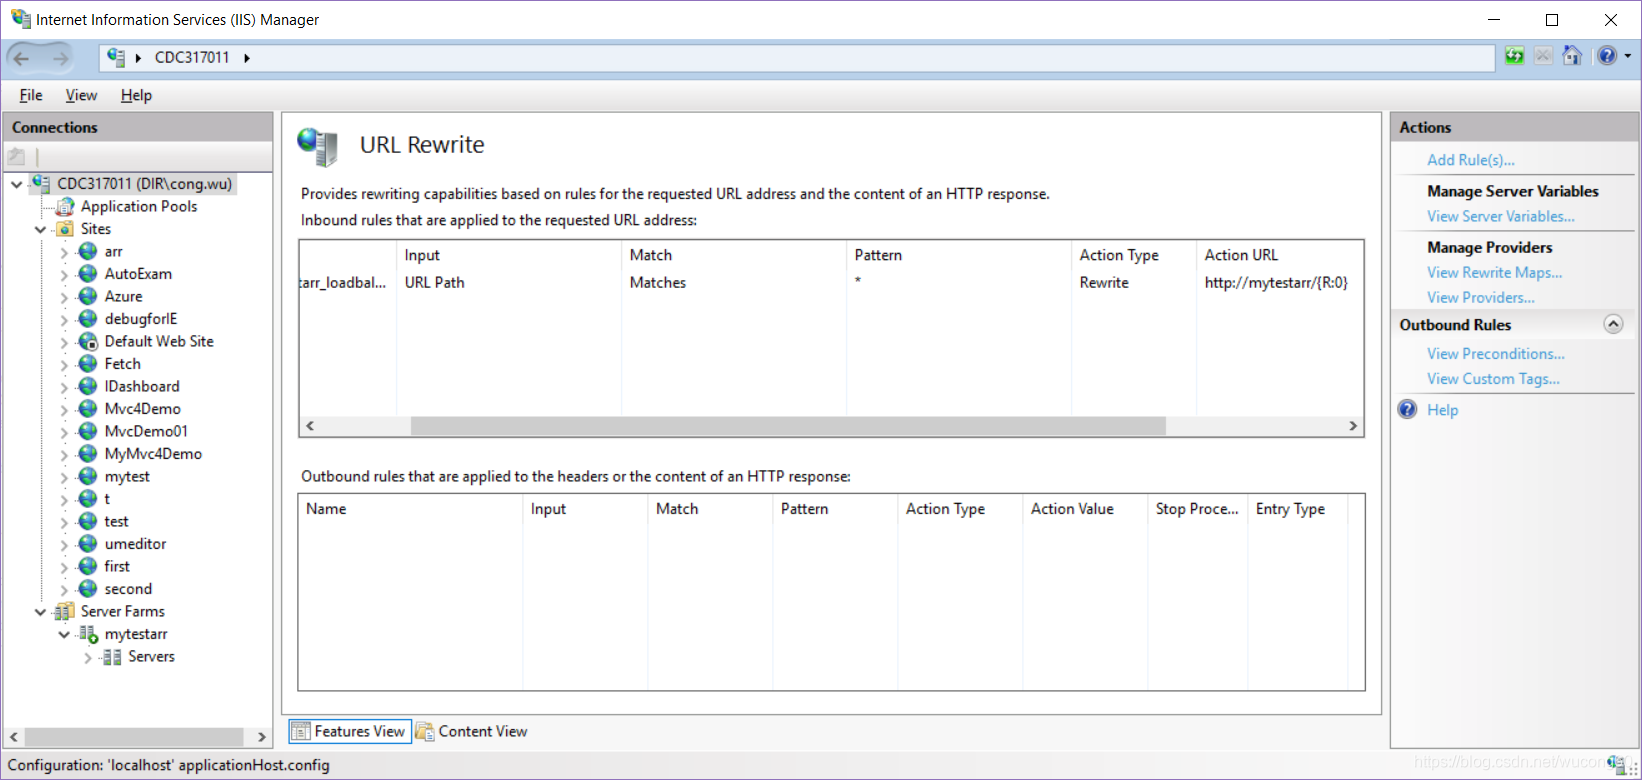Image resolution: width=1642 pixels, height=780 pixels.
Task: Click the Forward navigation arrow
Action: pyautogui.click(x=61, y=58)
